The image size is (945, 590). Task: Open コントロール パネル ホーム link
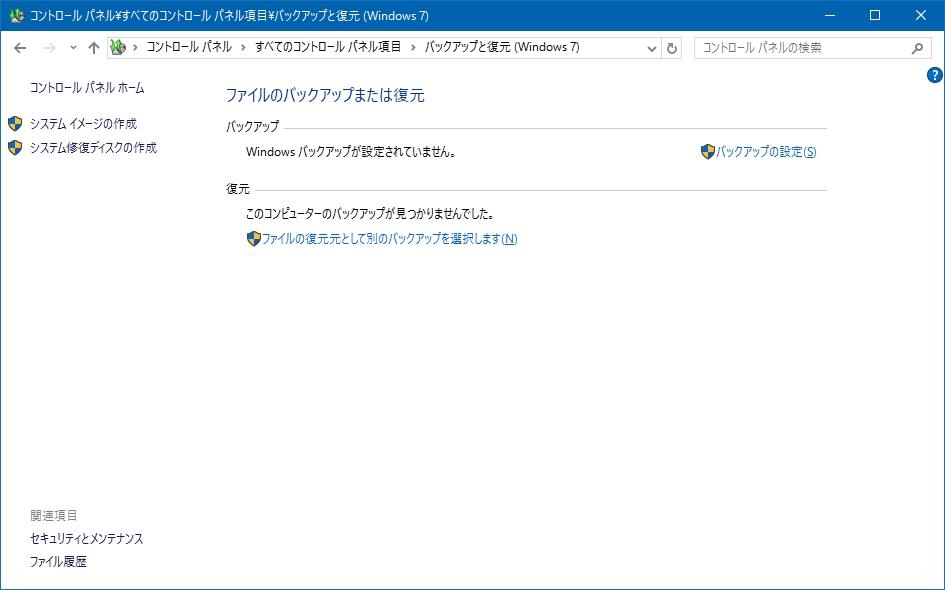point(87,88)
